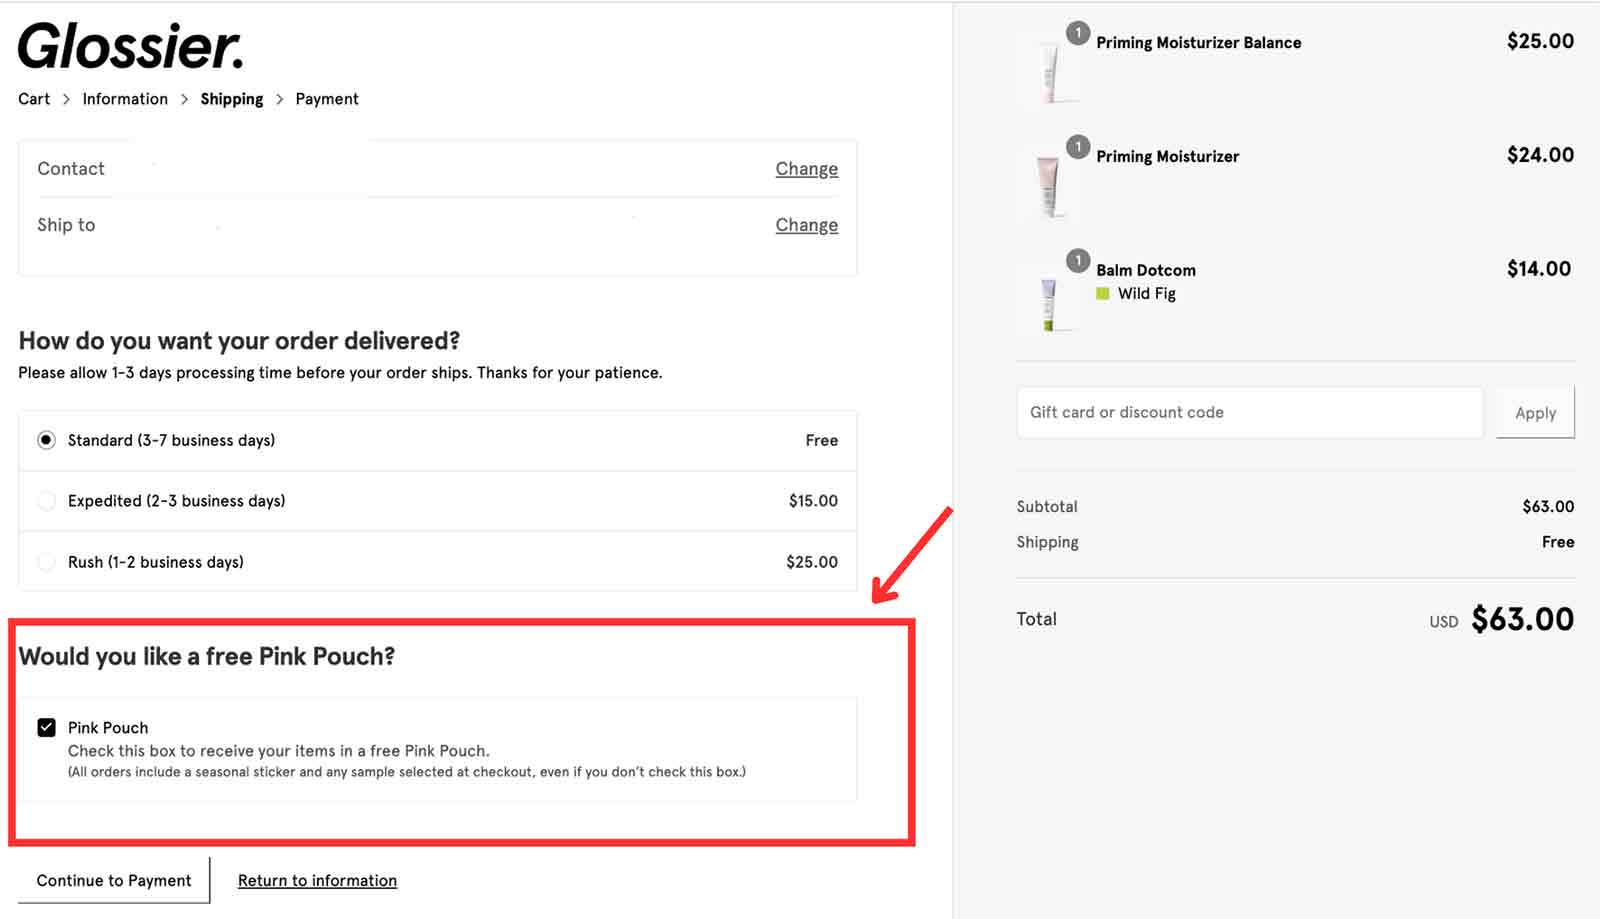Pick Rush (1-2 business days) delivery

46,562
